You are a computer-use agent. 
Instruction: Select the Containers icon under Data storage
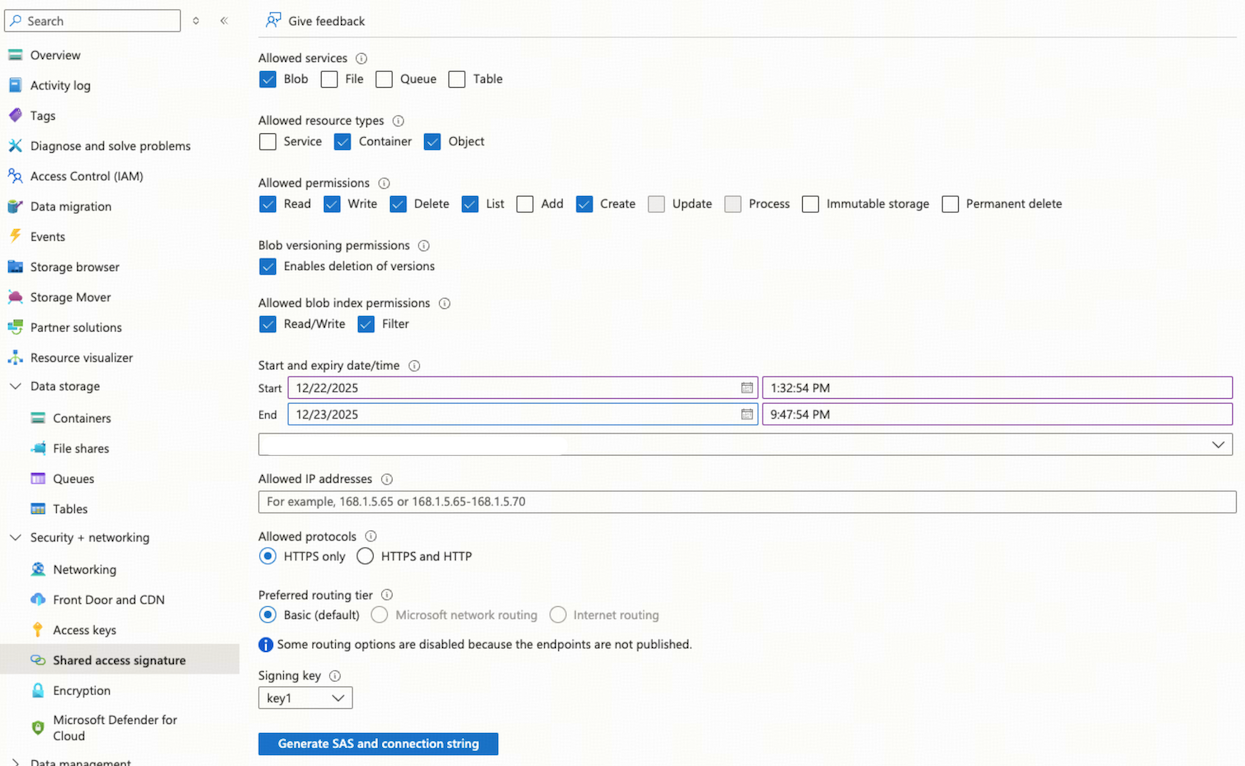pyautogui.click(x=39, y=418)
